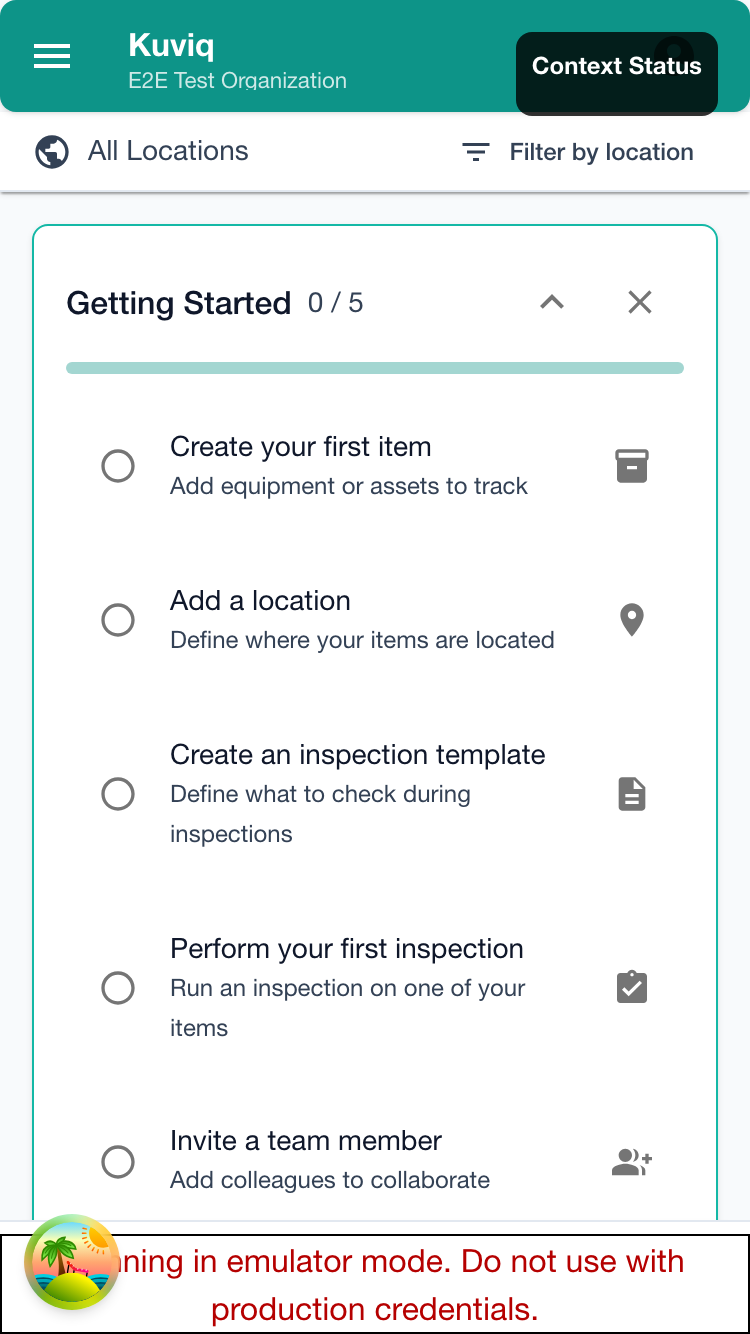Screen dimensions: 750x1334
Task: Click the invite person icon beside Invite a team member
Action: click(x=631, y=1161)
